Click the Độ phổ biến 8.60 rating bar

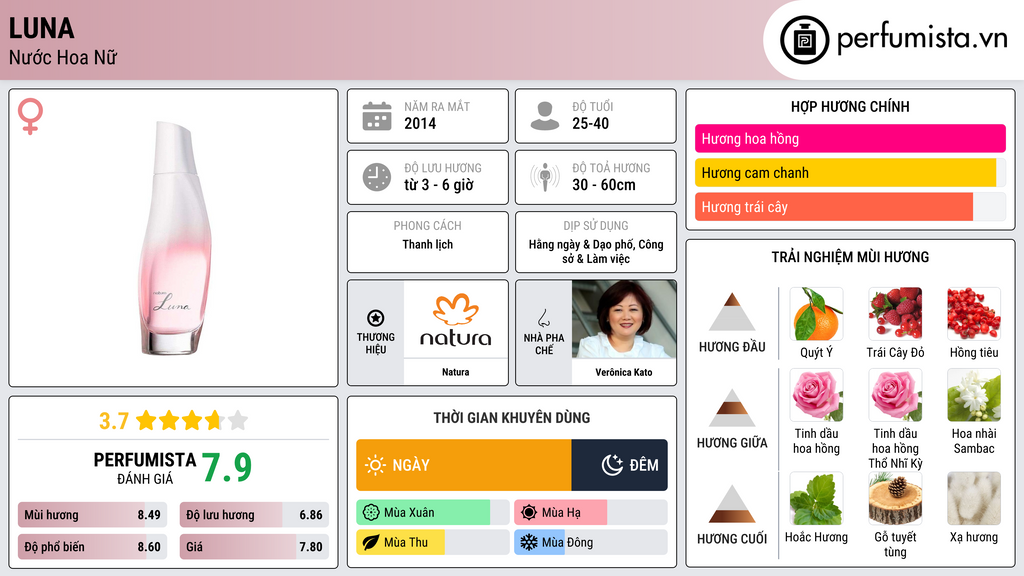click(x=92, y=547)
